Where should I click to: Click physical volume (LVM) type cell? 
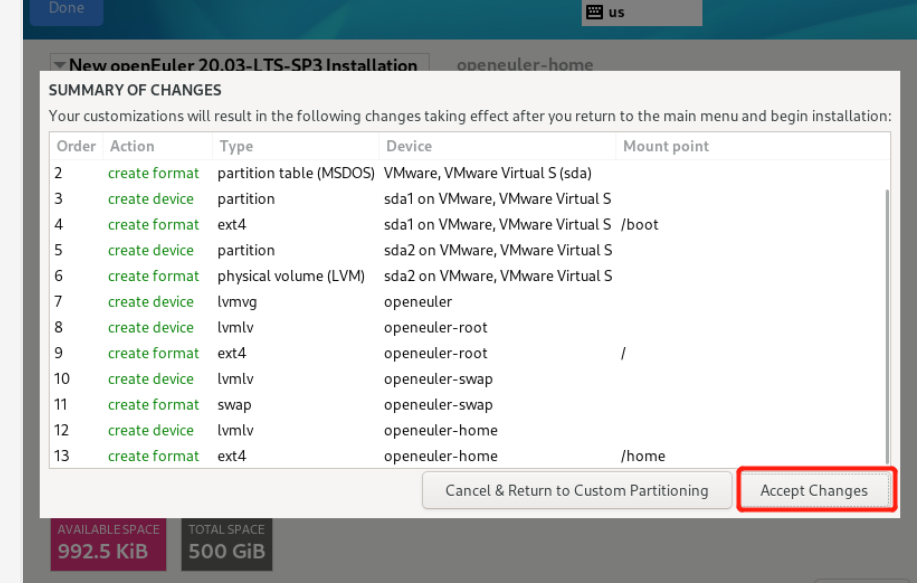coord(291,276)
